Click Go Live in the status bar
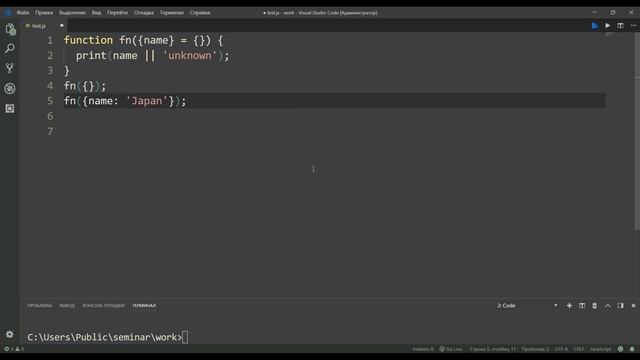640x360 pixels. [x=451, y=349]
